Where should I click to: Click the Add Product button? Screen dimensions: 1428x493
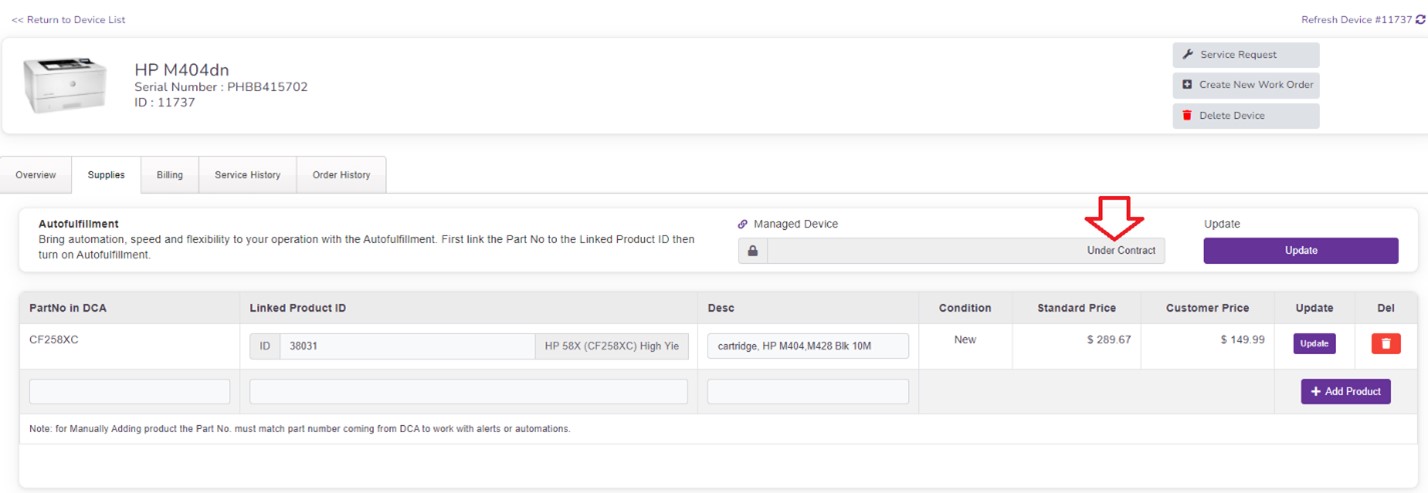[1345, 392]
